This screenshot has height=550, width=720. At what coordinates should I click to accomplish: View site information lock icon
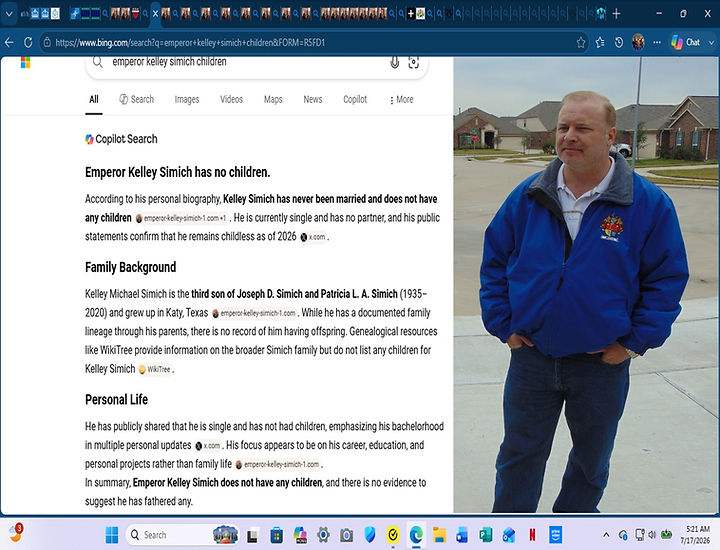[47, 43]
